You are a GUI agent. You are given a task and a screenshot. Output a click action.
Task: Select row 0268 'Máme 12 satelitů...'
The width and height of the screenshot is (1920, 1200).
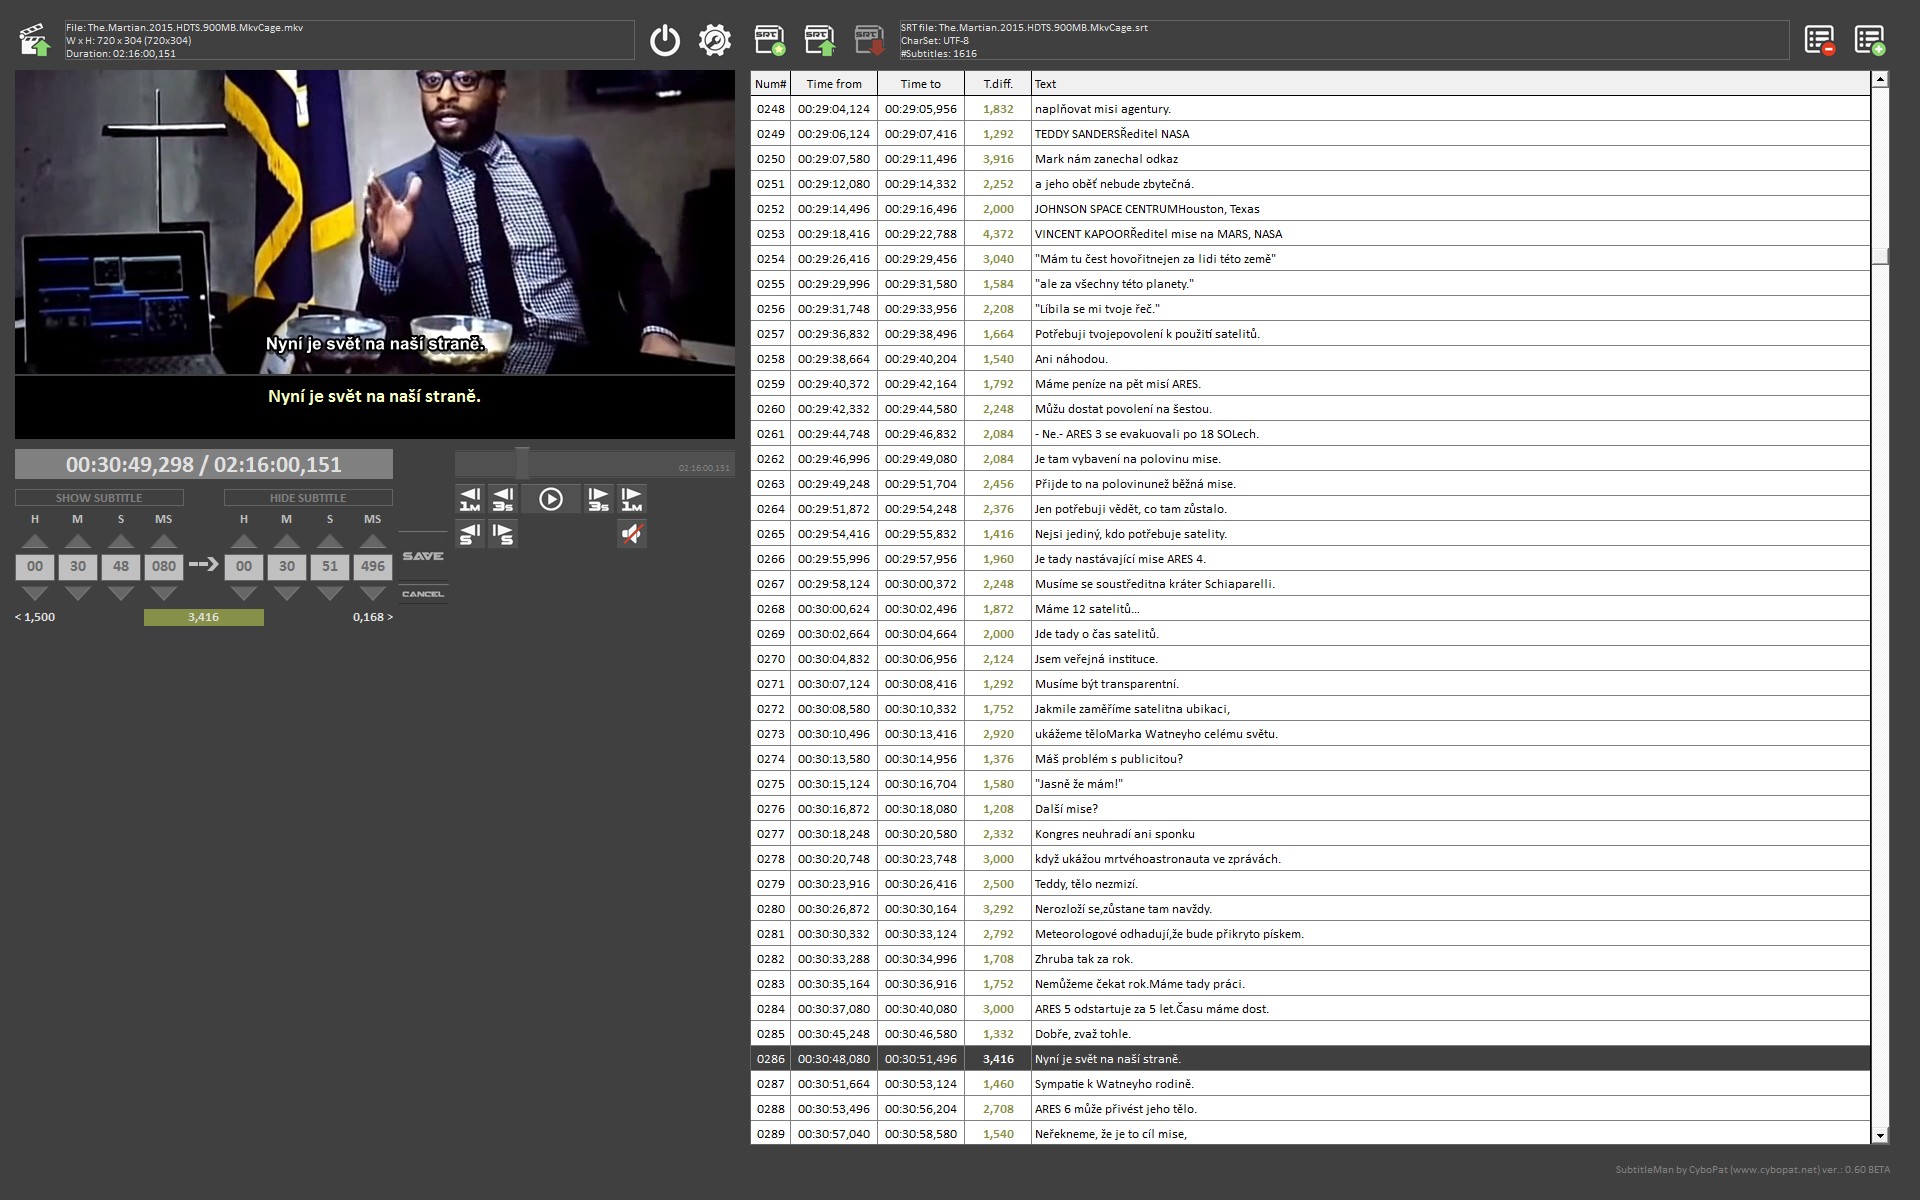(1310, 609)
